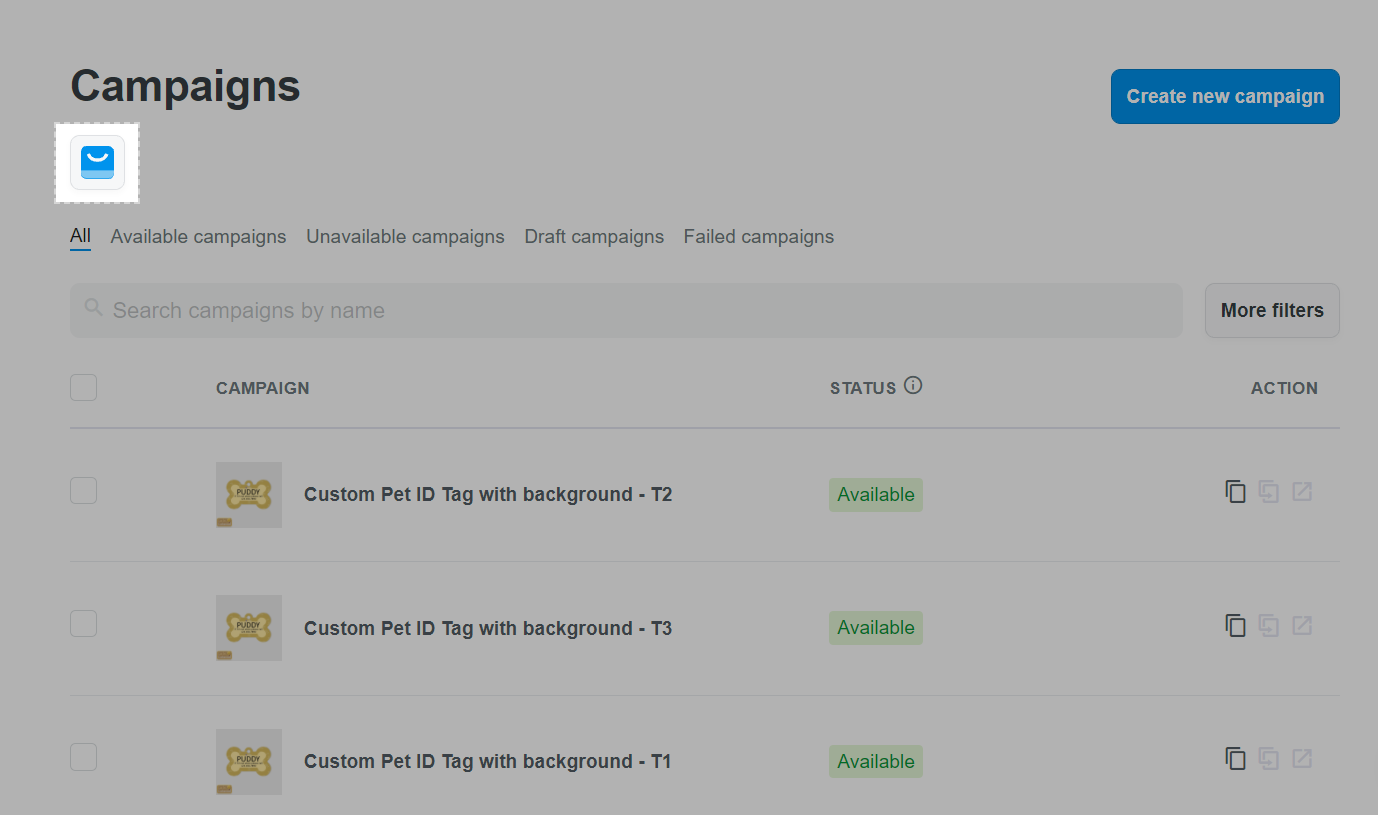1378x815 pixels.
Task: Open the Custom Pet ID Tag T2 campaign
Action: click(488, 495)
